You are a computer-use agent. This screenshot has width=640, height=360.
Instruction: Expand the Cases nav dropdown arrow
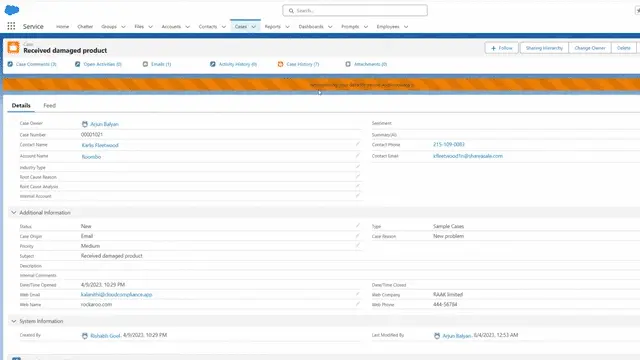pos(253,27)
